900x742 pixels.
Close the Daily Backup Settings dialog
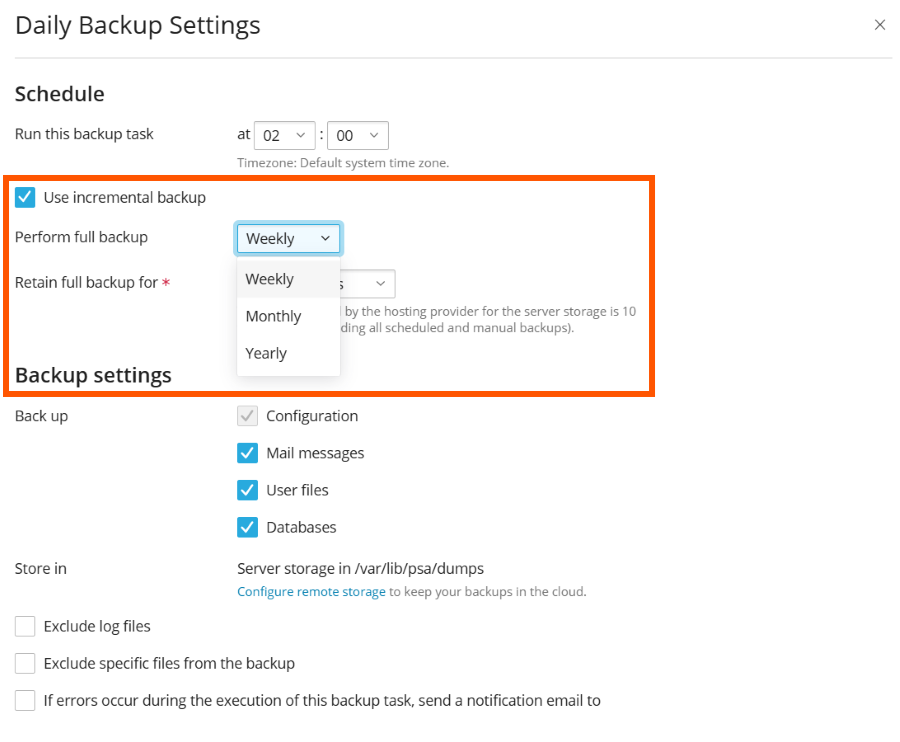pos(880,25)
